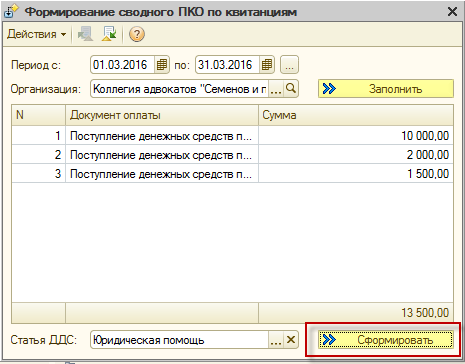Click row number 2 cell
Image resolution: width=465 pixels, height=364 pixels.
click(38, 155)
